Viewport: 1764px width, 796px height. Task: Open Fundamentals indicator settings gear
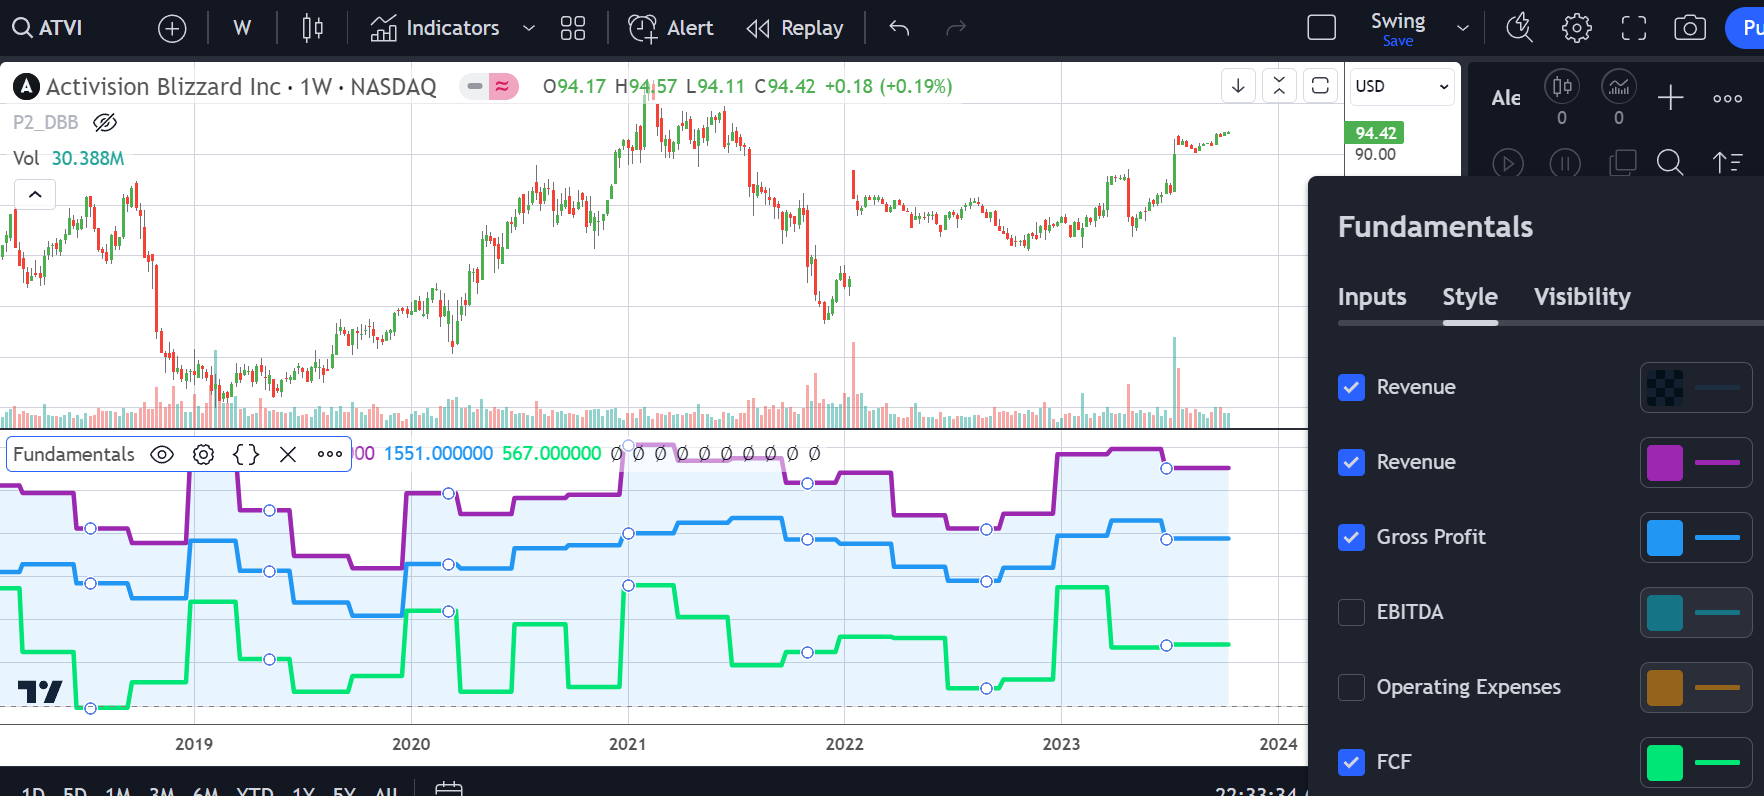pyautogui.click(x=204, y=454)
